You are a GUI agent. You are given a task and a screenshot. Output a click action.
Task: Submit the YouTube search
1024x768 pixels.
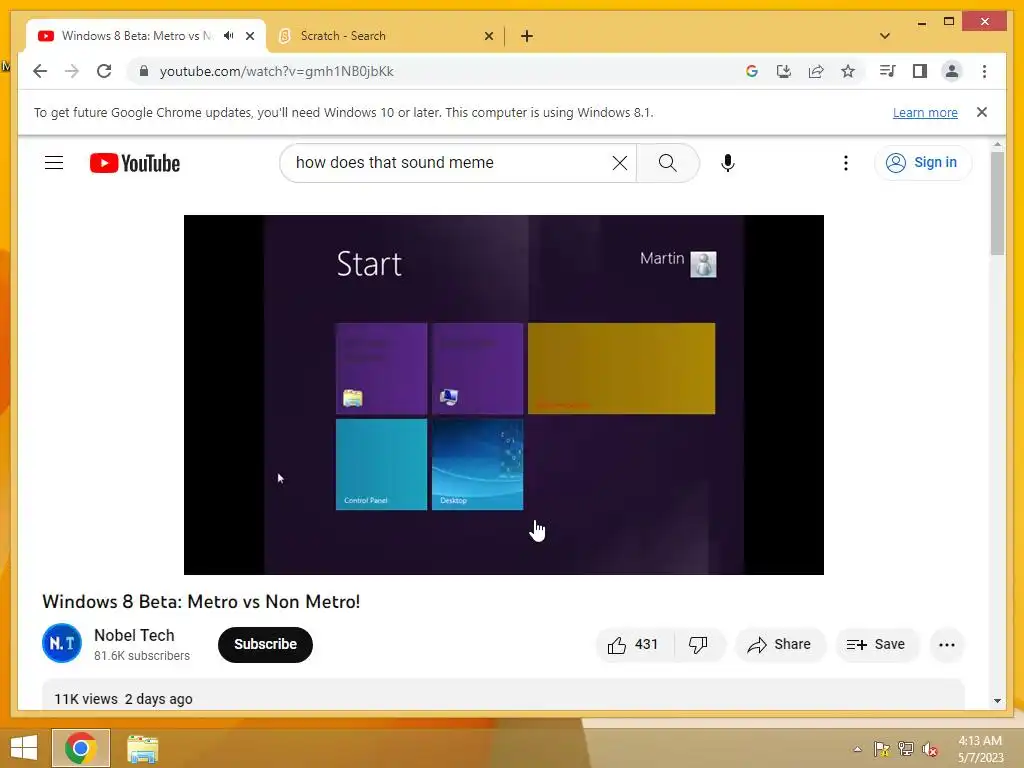pyautogui.click(x=667, y=163)
